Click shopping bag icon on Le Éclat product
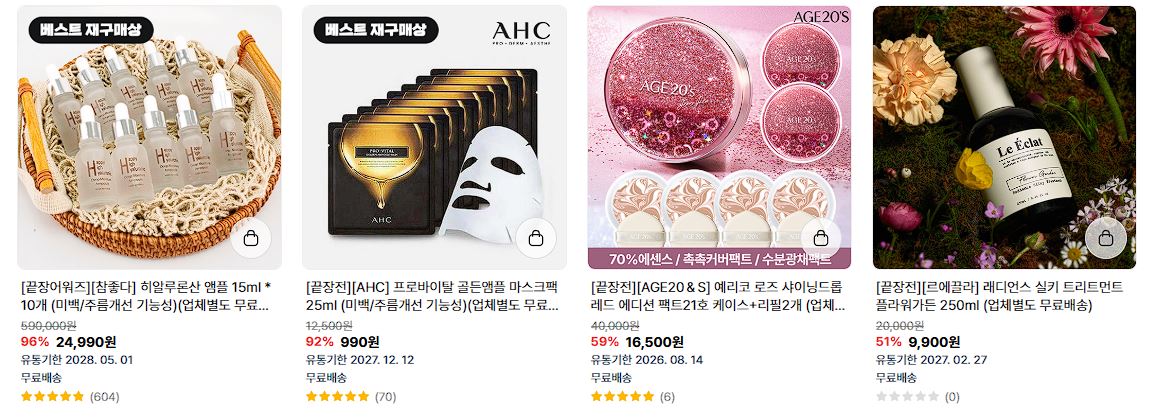 click(1105, 239)
